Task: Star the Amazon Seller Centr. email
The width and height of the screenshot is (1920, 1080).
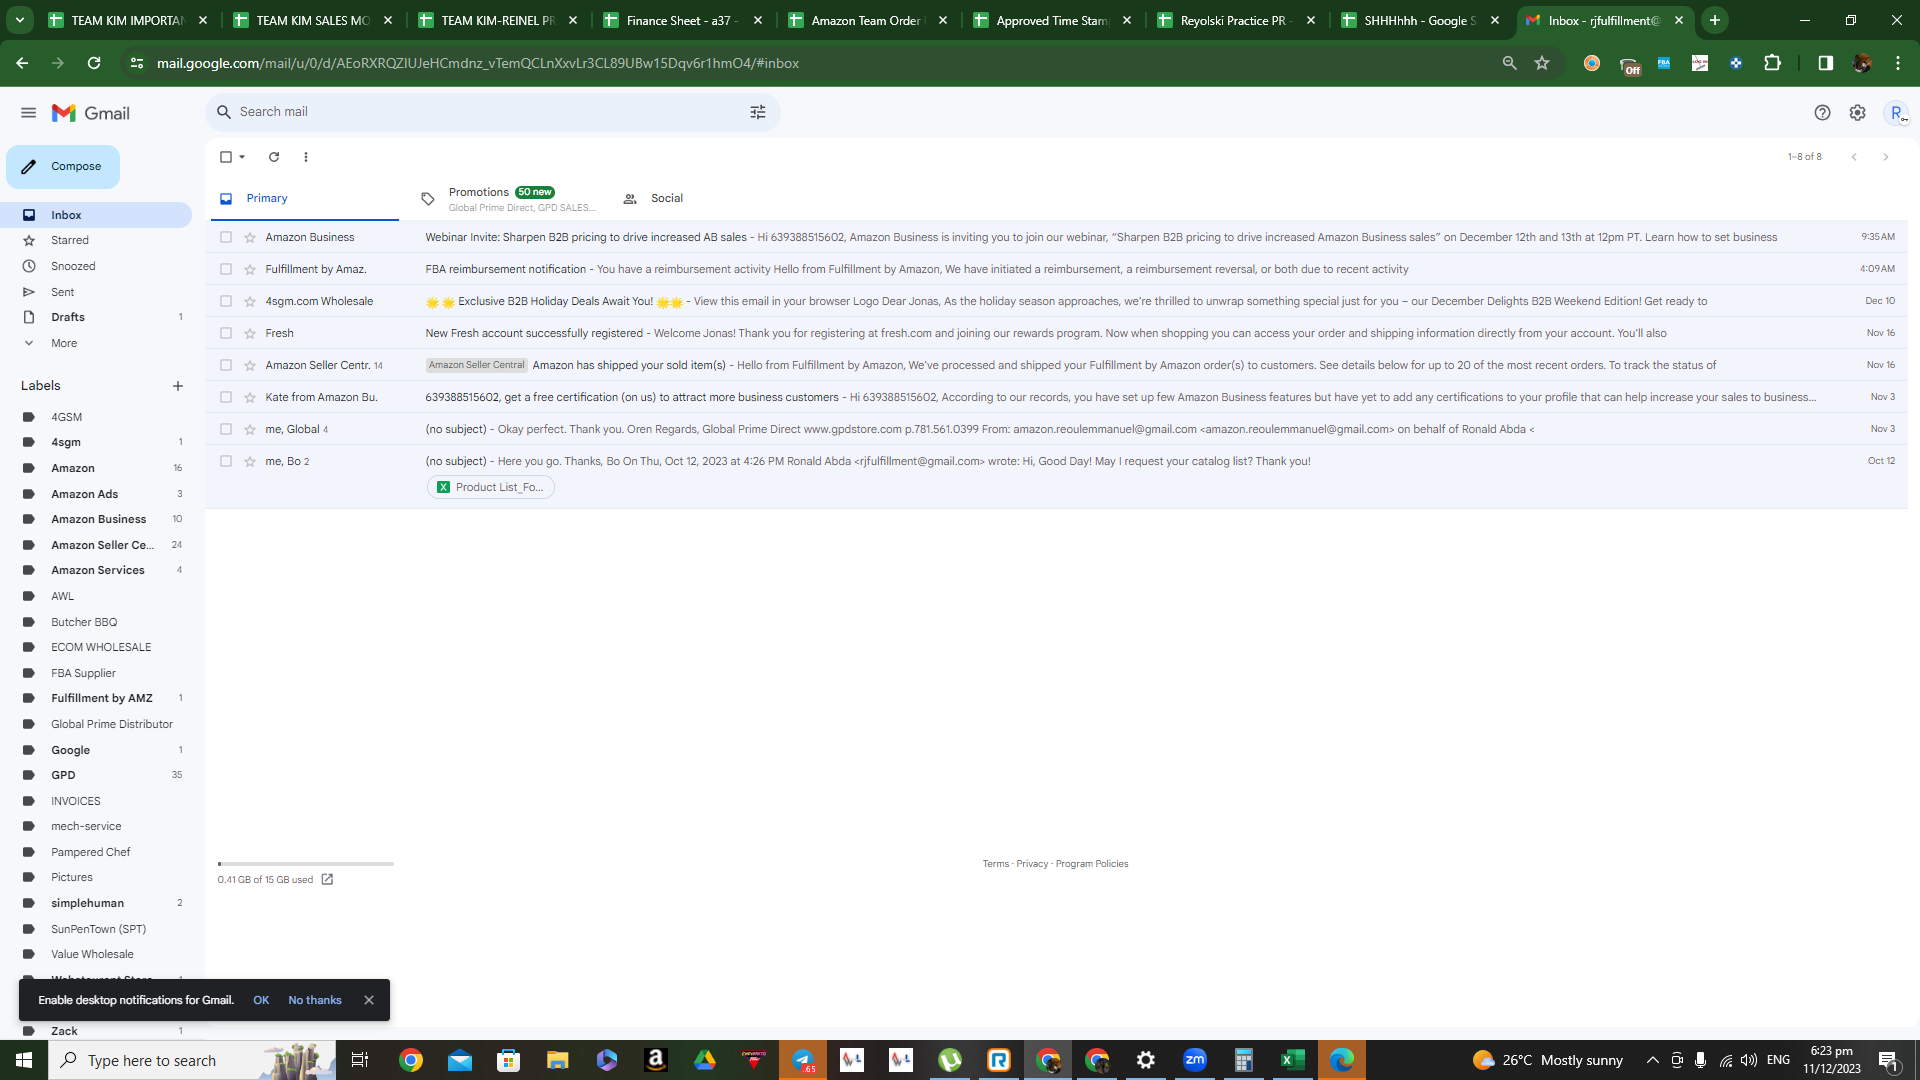Action: coord(250,366)
